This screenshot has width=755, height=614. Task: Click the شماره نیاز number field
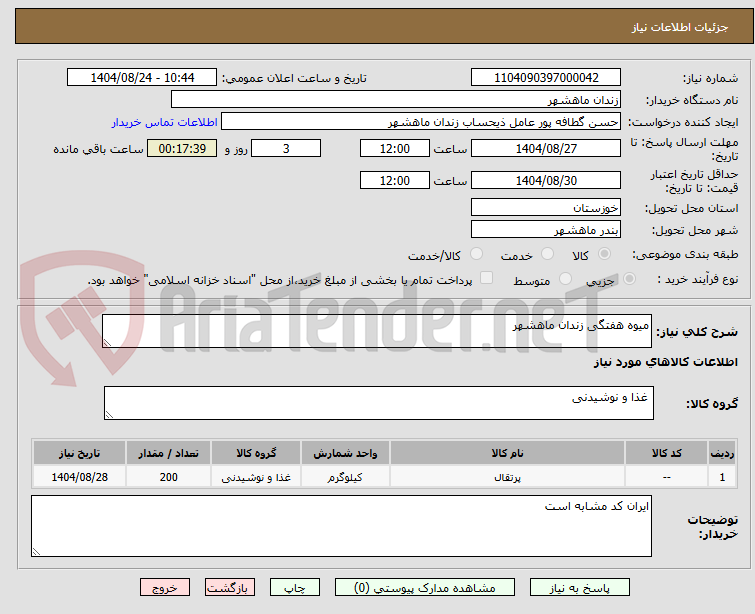tap(546, 77)
